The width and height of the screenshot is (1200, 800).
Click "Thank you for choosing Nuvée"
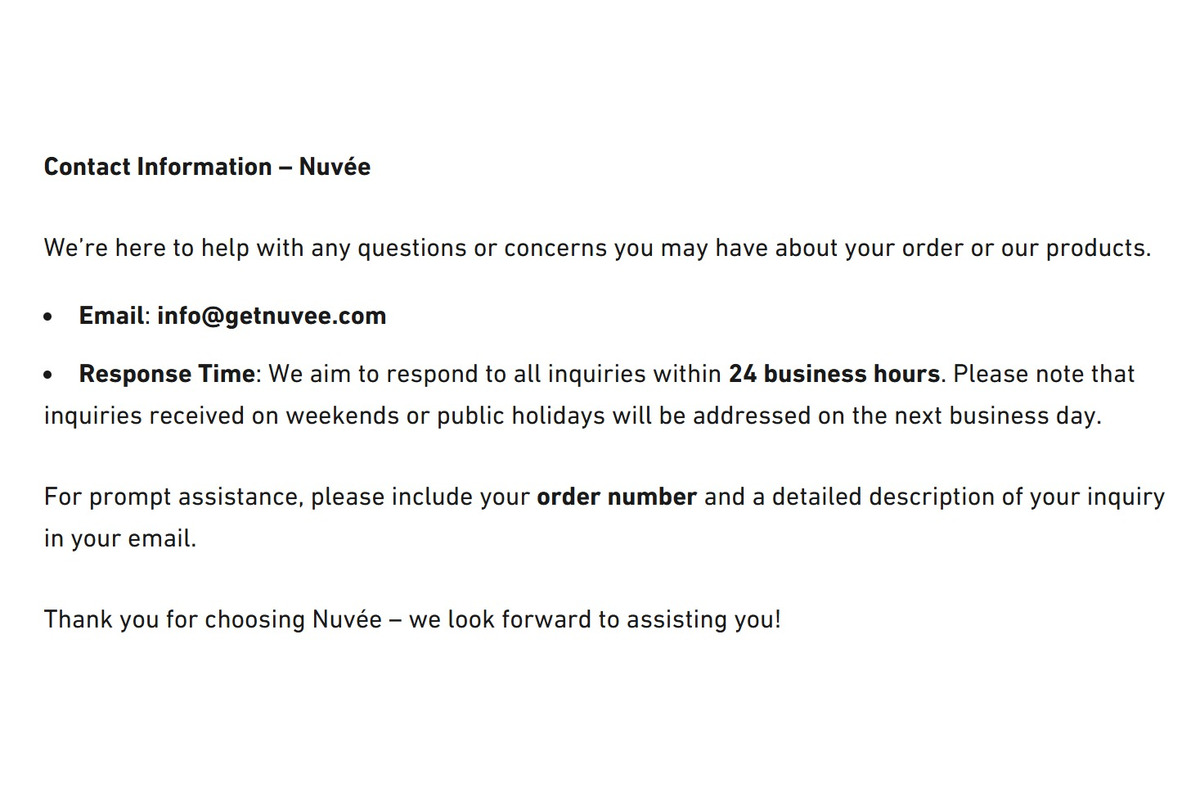[213, 620]
